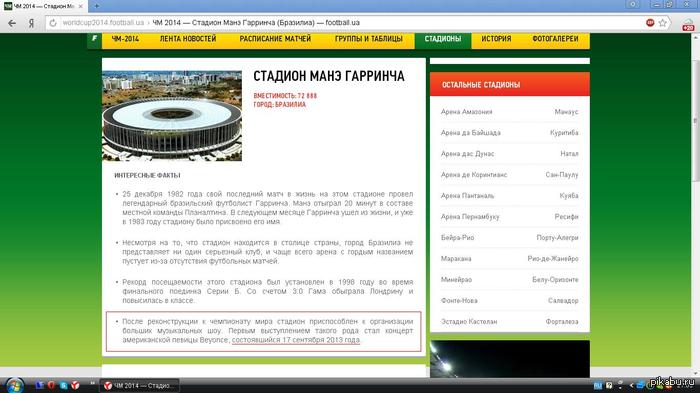Launch the blue quick launch icon next to Start

click(40, 385)
